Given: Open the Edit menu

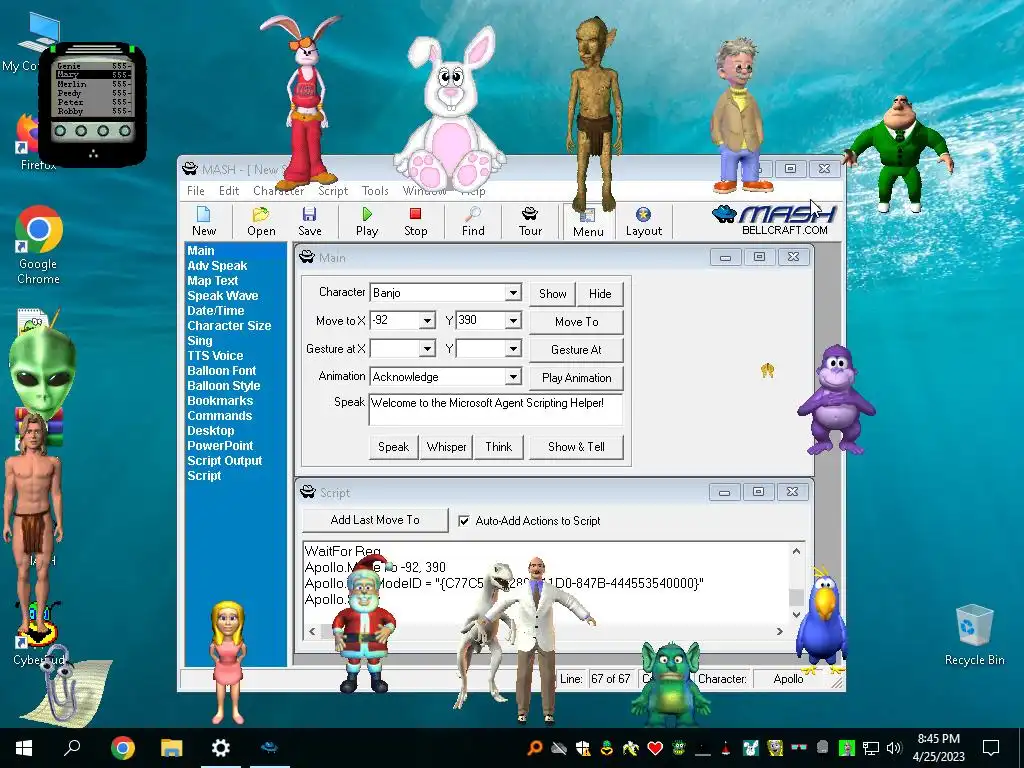Looking at the screenshot, I should click(x=229, y=191).
